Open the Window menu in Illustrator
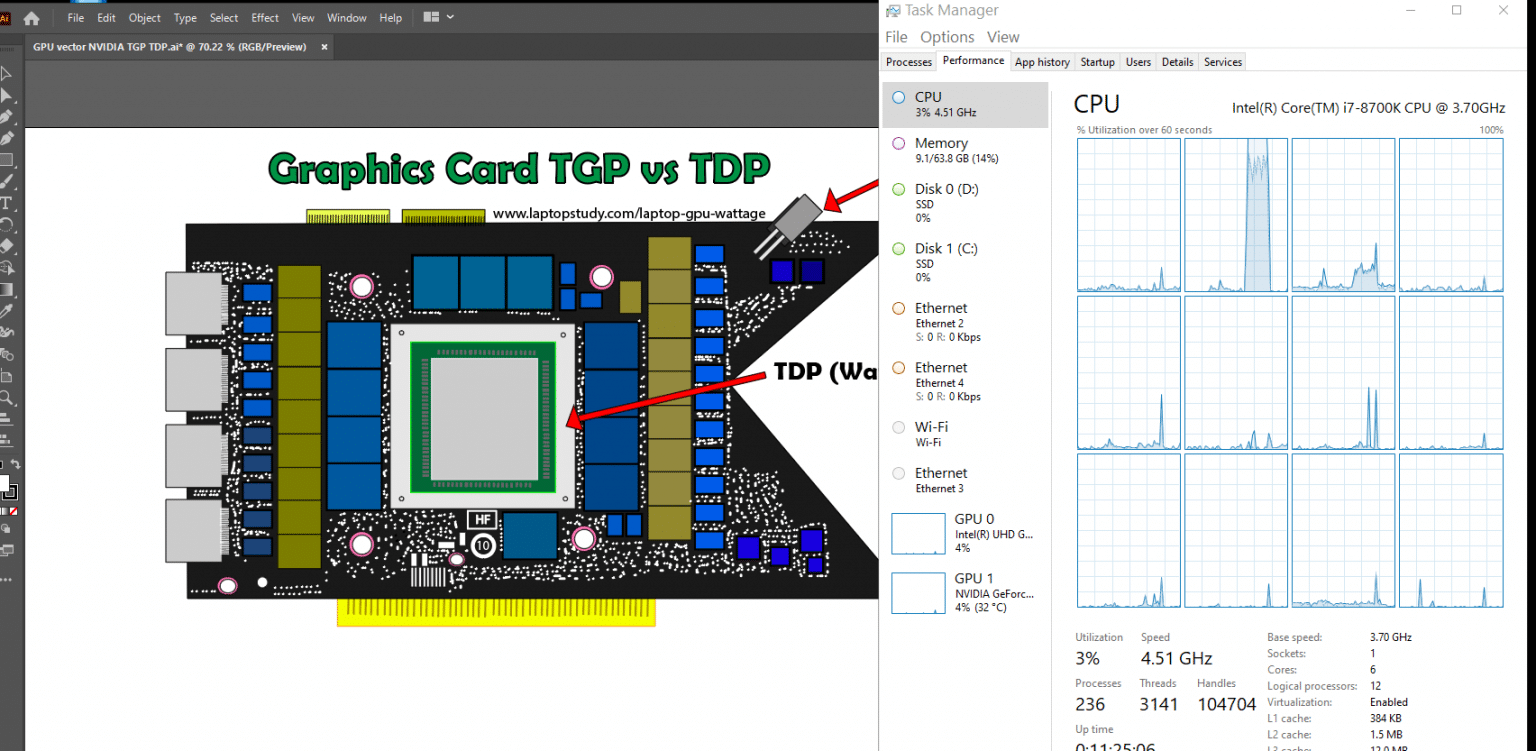This screenshot has width=1536, height=751. (346, 17)
